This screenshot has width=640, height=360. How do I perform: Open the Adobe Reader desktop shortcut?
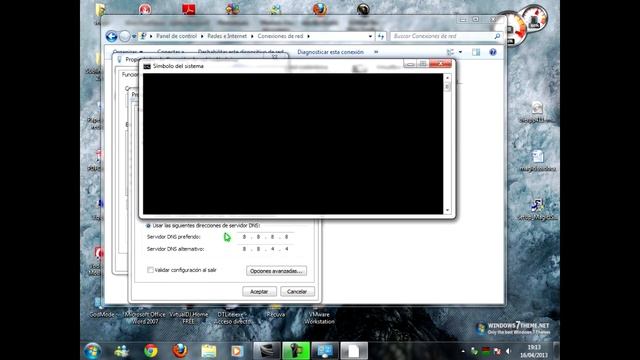pos(189,9)
